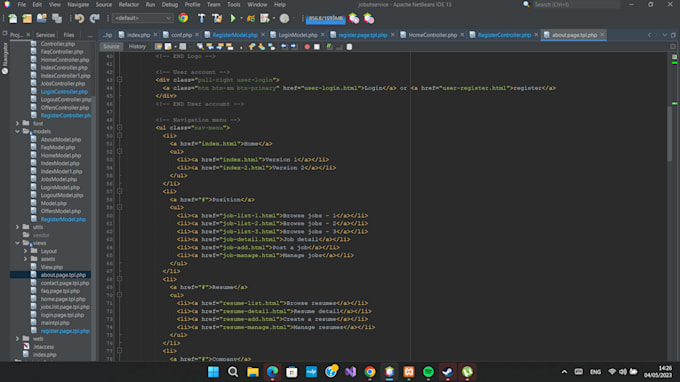The image size is (680, 382).
Task: Click the Shift Line Left icon
Action: [284, 46]
